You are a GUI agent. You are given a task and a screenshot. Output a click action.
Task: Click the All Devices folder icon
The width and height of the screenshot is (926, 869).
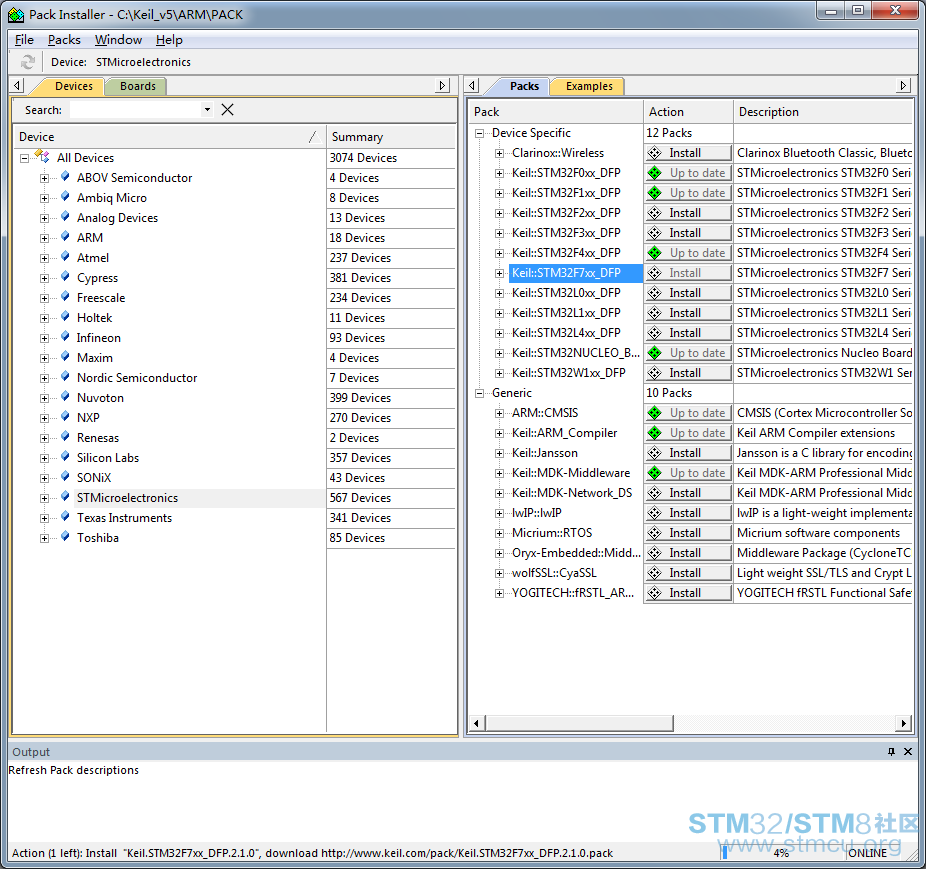(43, 157)
